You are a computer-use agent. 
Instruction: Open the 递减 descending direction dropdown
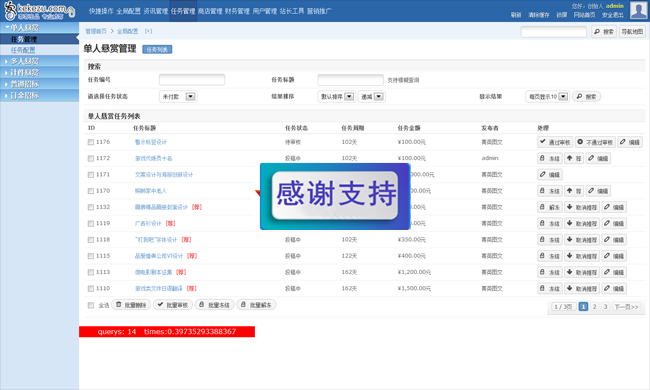(x=371, y=97)
